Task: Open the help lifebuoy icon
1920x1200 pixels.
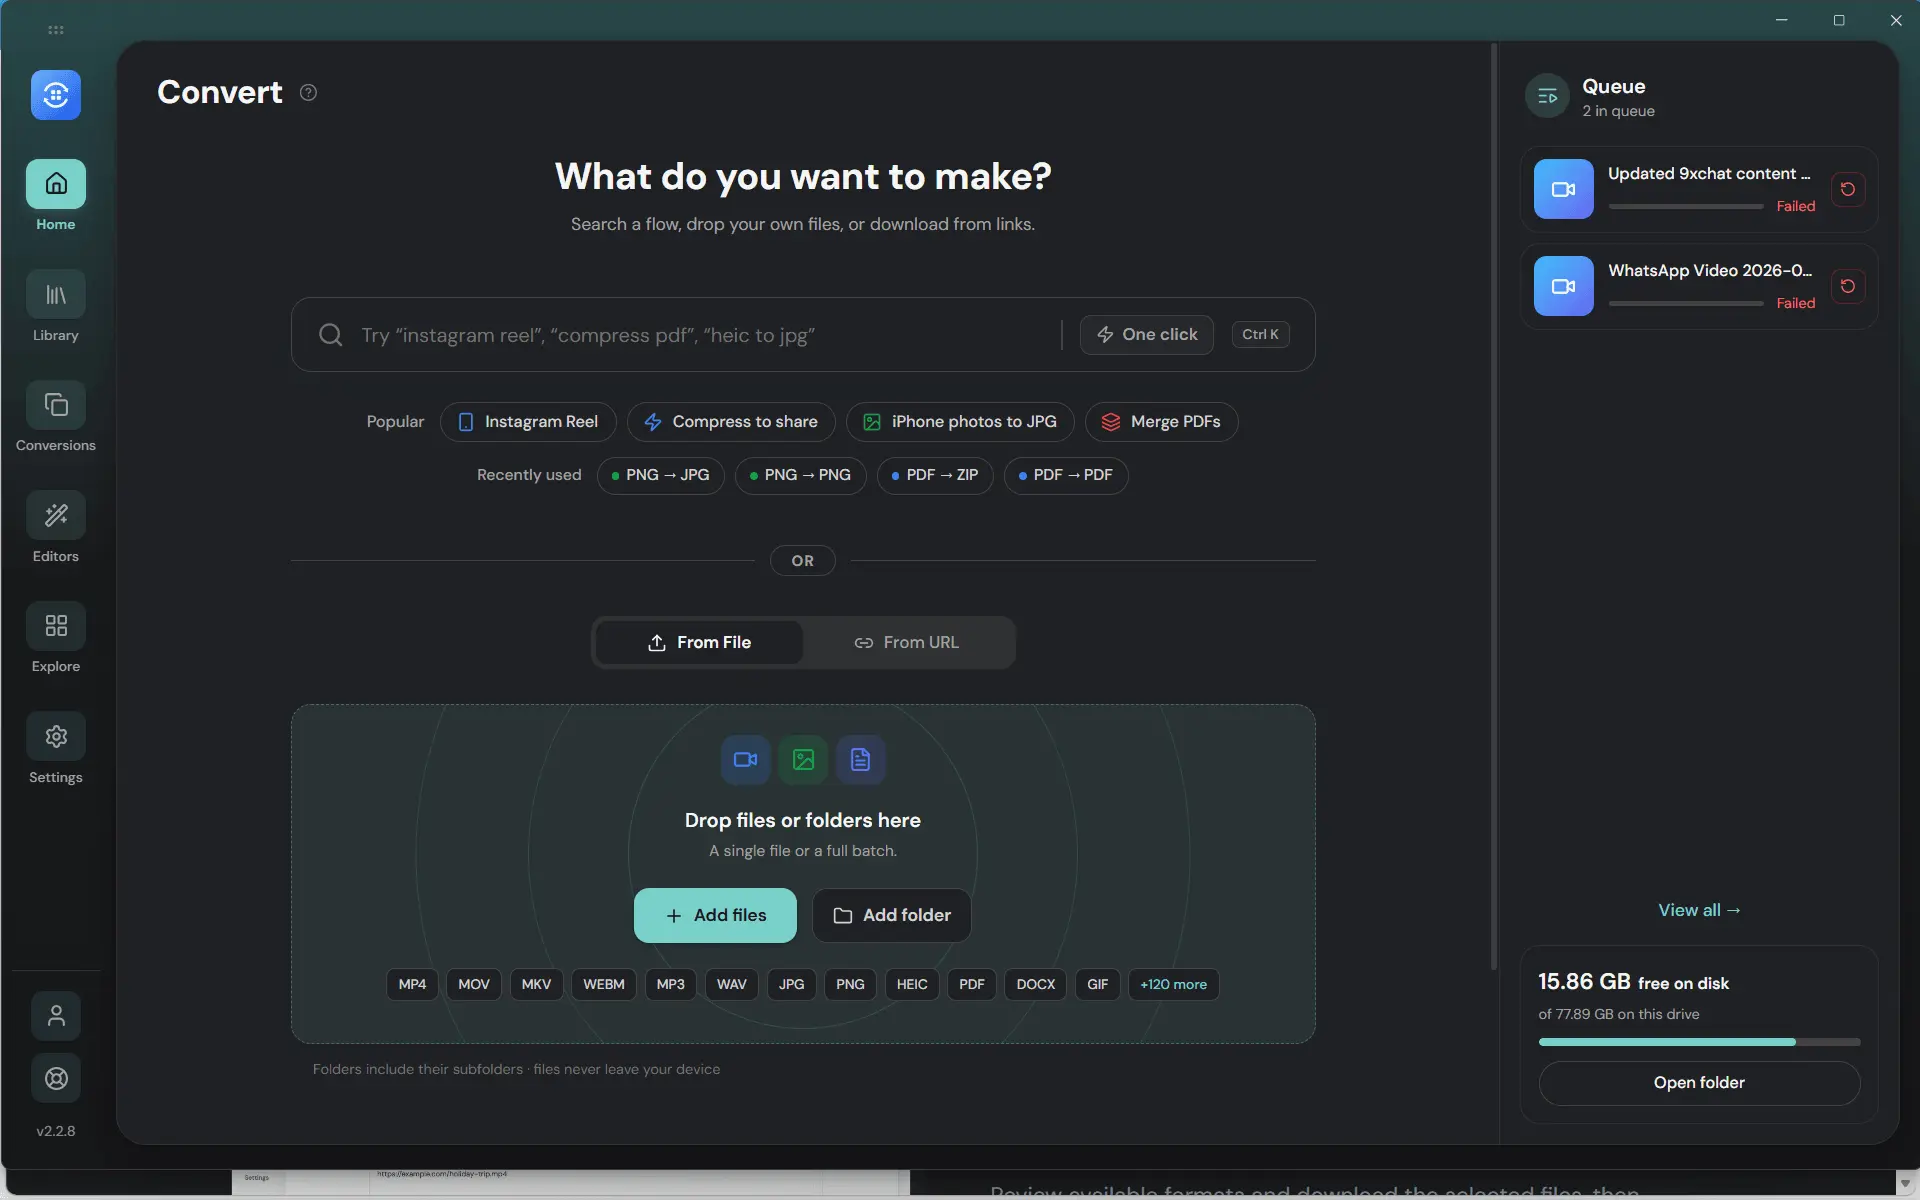Action: 56,1078
